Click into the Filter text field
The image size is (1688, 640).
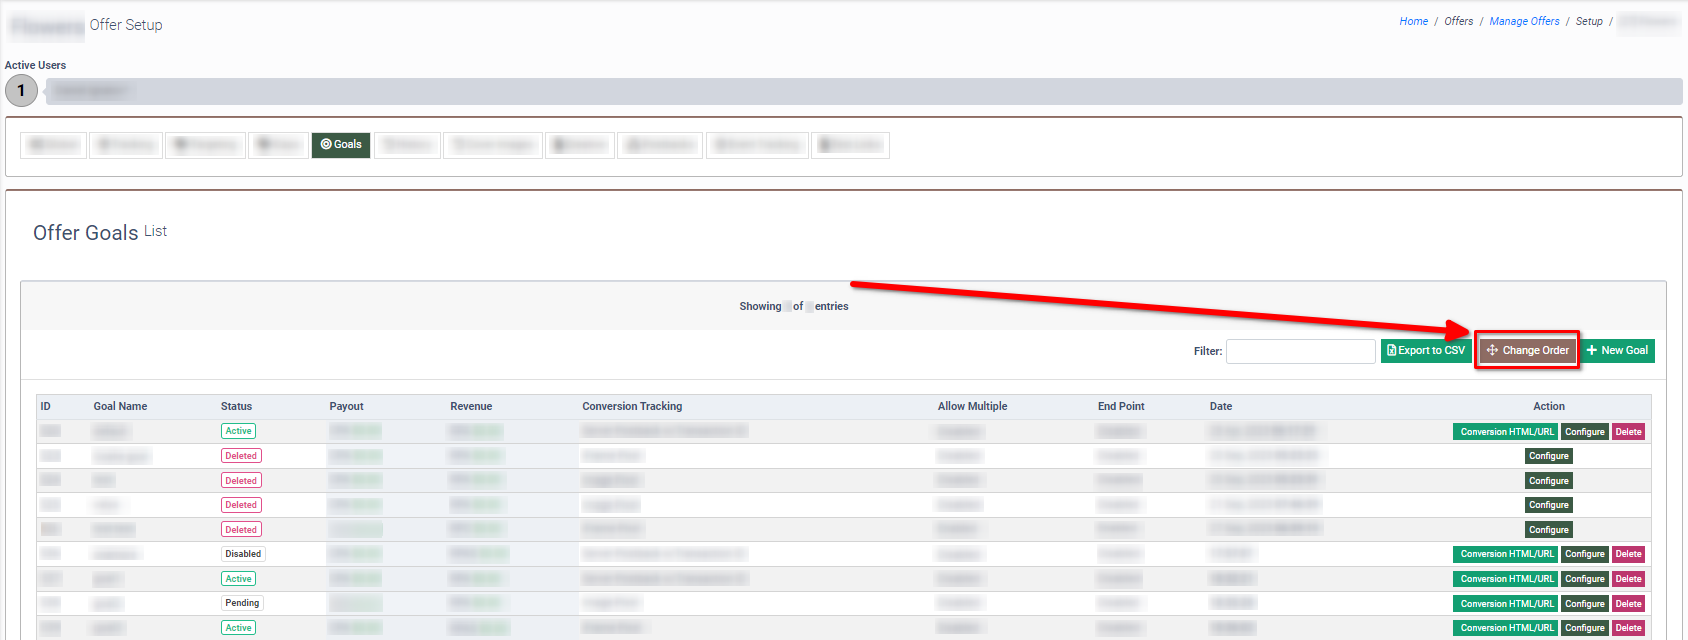pos(1300,351)
